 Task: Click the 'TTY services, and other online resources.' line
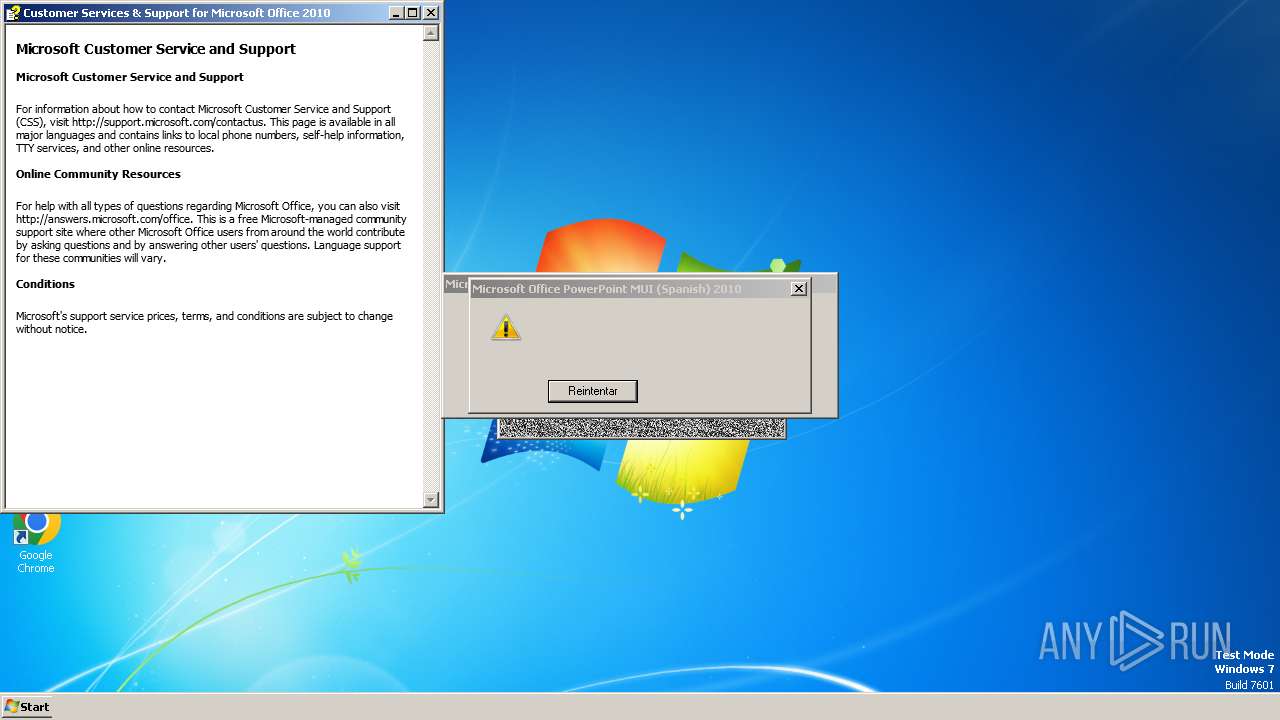pos(115,148)
